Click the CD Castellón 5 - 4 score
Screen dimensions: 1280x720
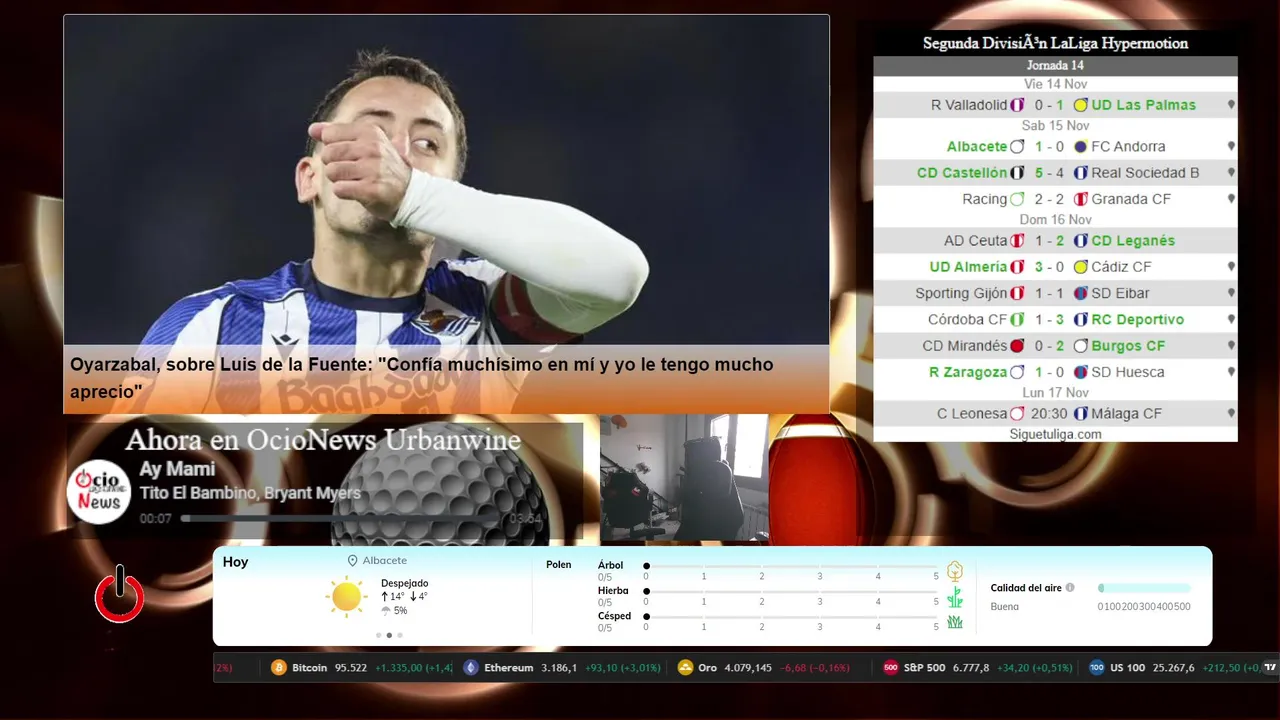[x=1049, y=173]
